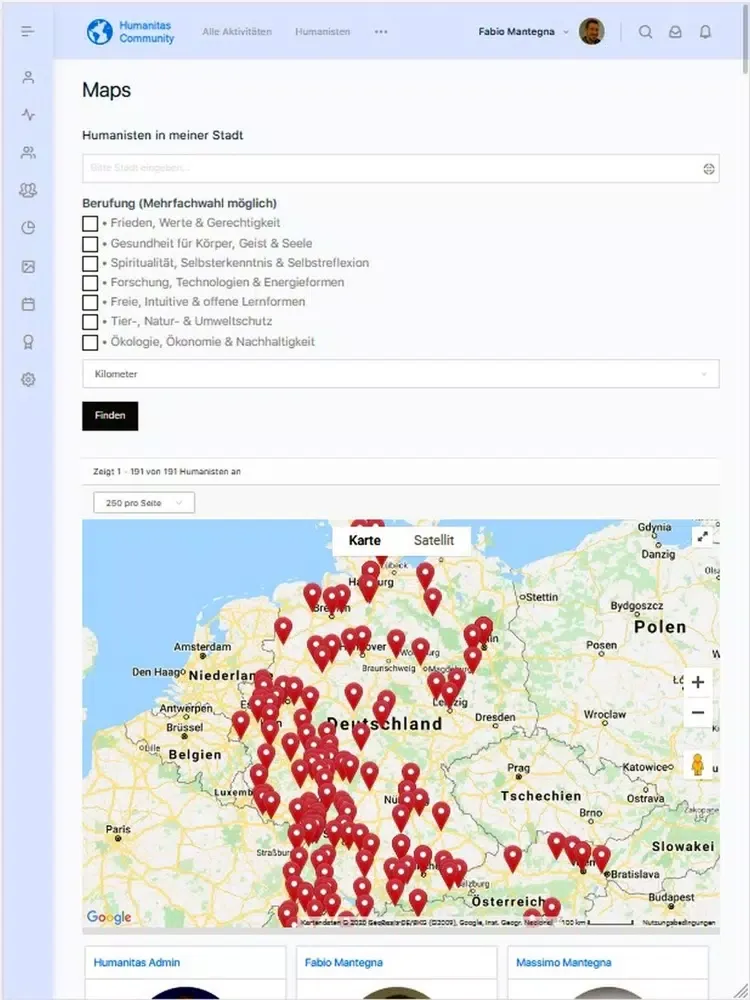750x1000 pixels.
Task: Open the award badge icon in sidebar
Action: 28,342
